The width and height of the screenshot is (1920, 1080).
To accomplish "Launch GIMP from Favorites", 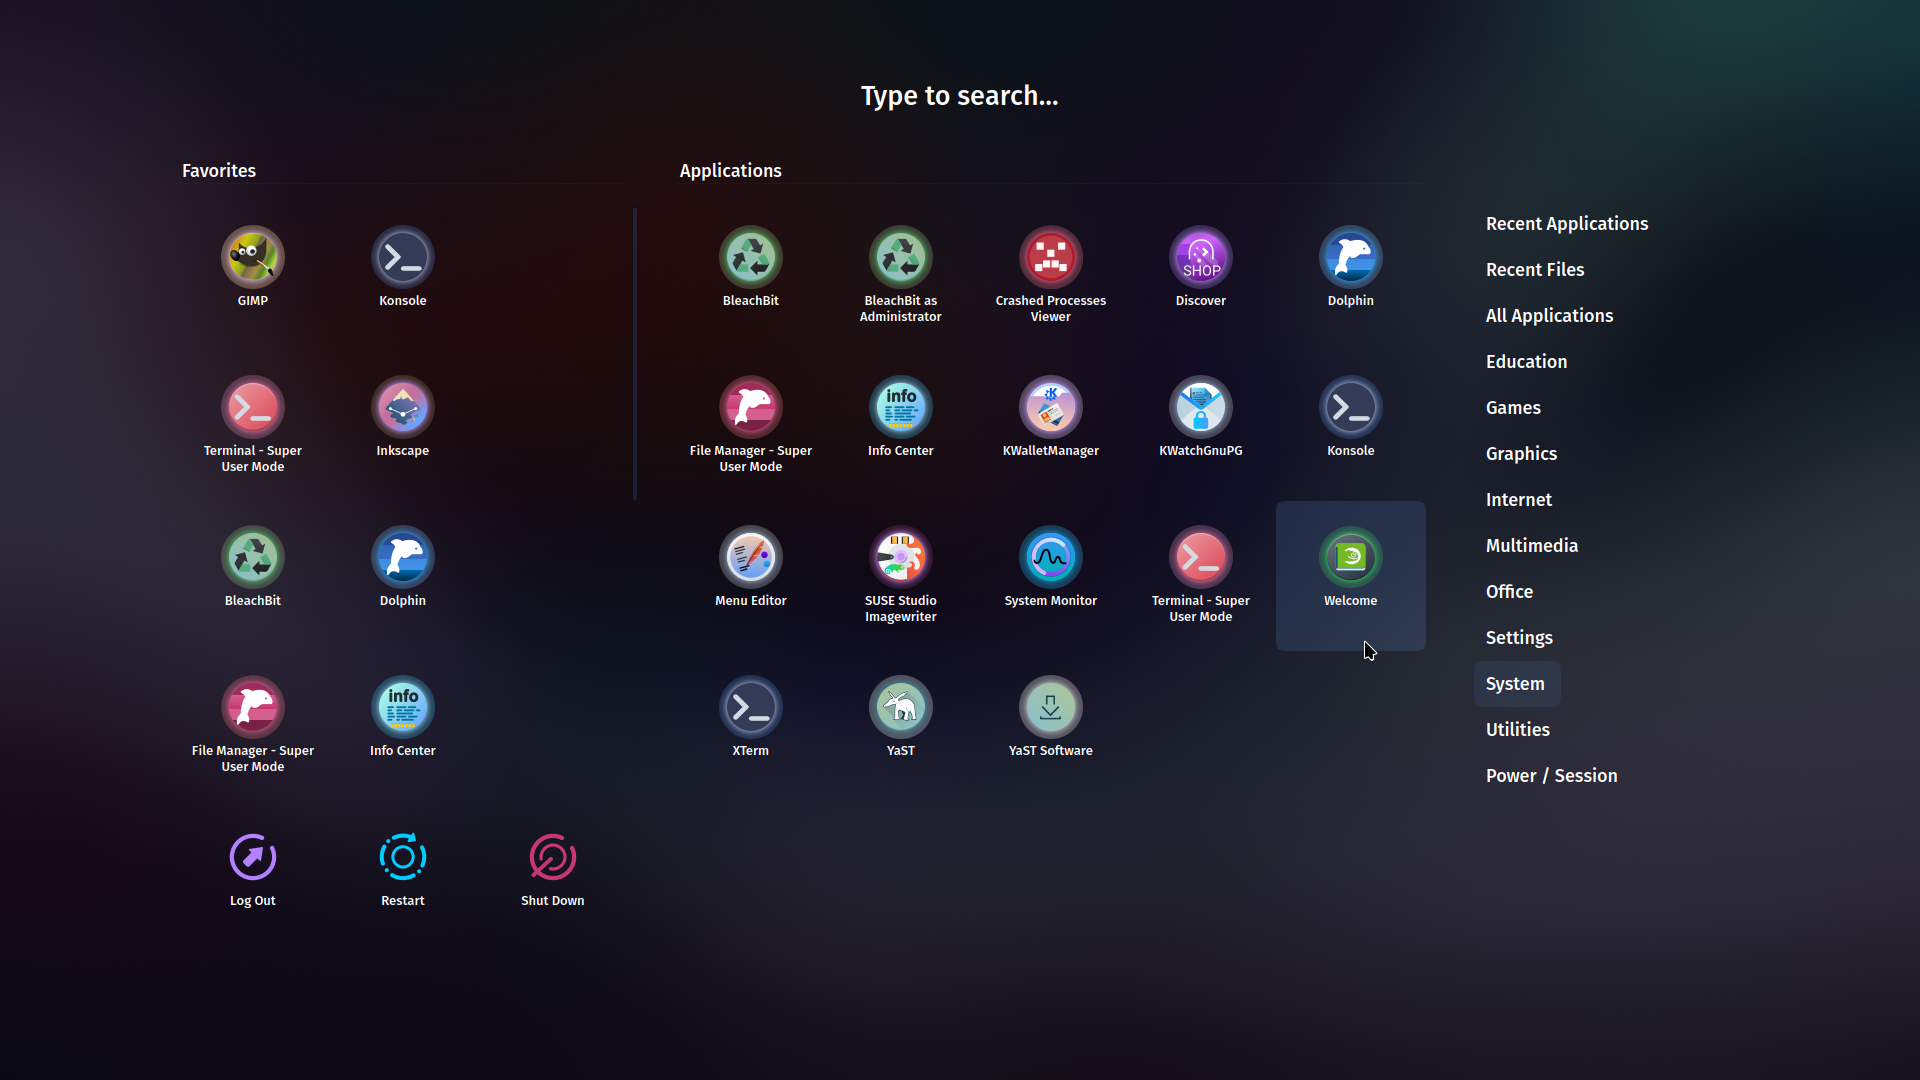I will pyautogui.click(x=252, y=266).
